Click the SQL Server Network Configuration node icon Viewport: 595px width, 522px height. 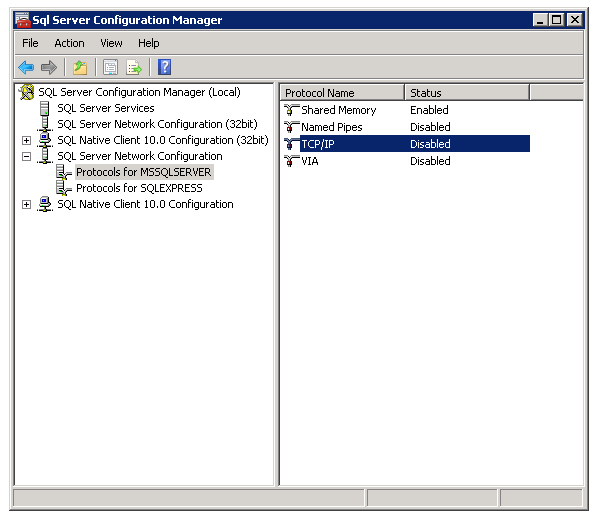point(45,156)
